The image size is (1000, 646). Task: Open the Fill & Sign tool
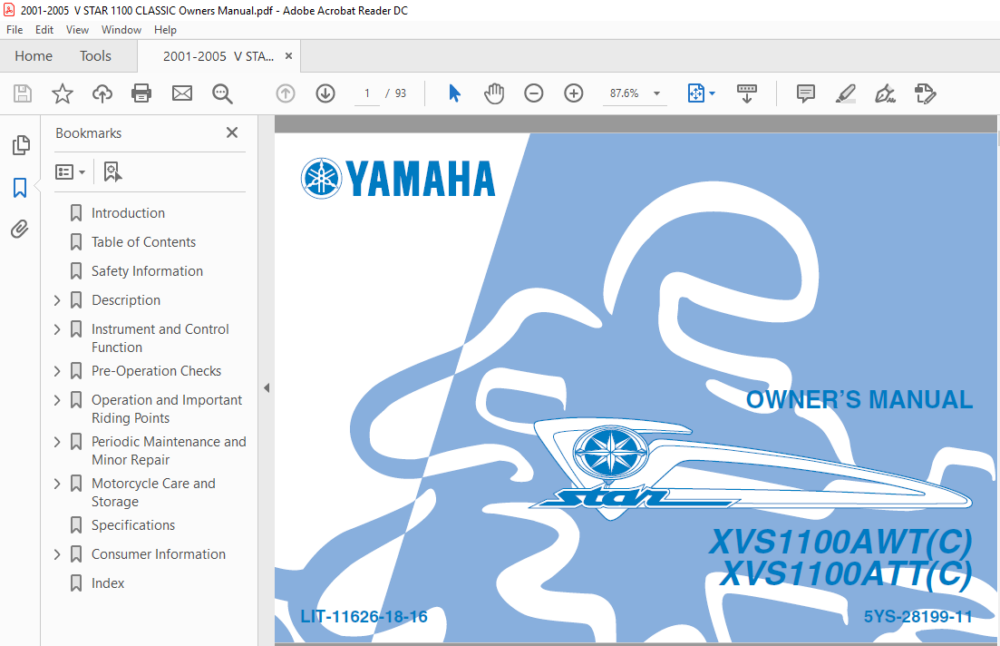pos(885,94)
